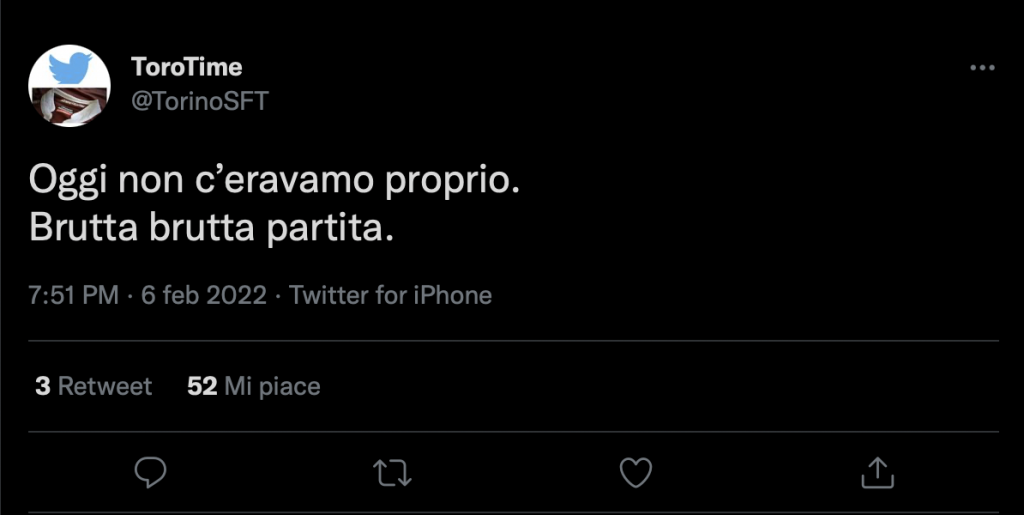The image size is (1024, 515).
Task: Click the reply speech bubble icon
Action: (150, 471)
